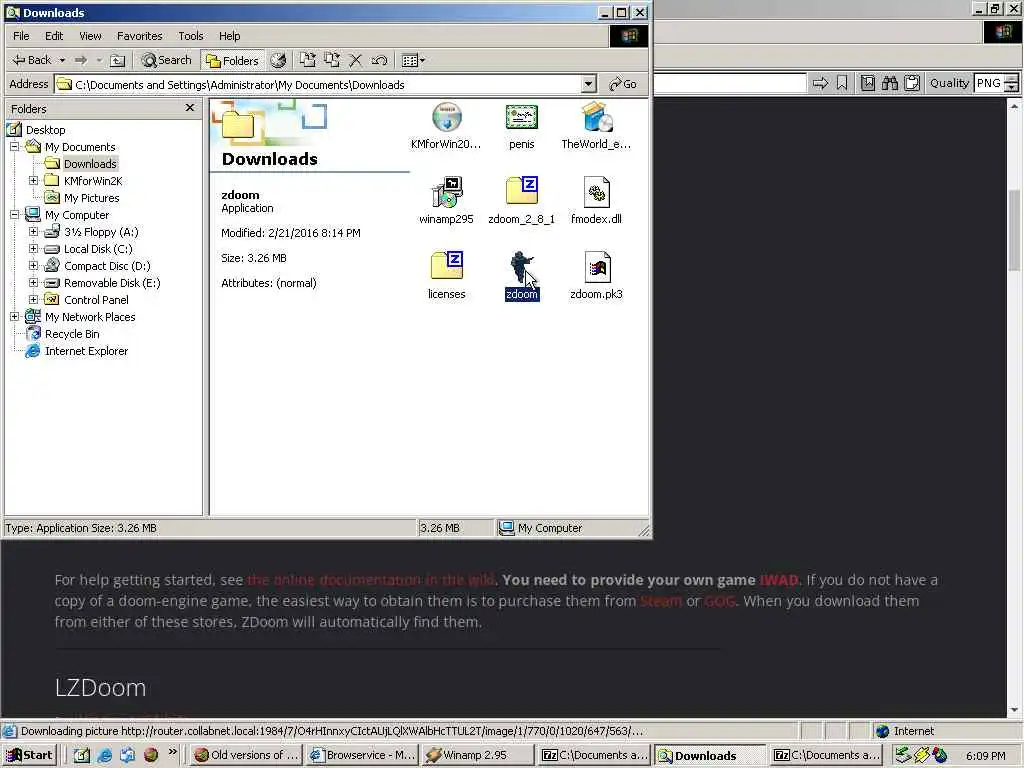The width and height of the screenshot is (1024, 768).
Task: Select the fmodex.dll file
Action: pos(596,201)
